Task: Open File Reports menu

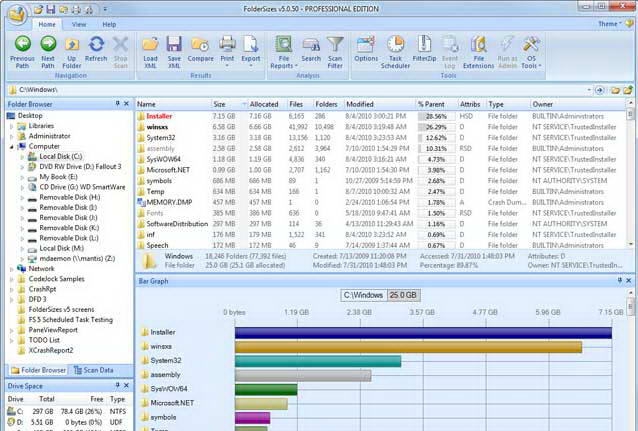Action: tap(284, 52)
